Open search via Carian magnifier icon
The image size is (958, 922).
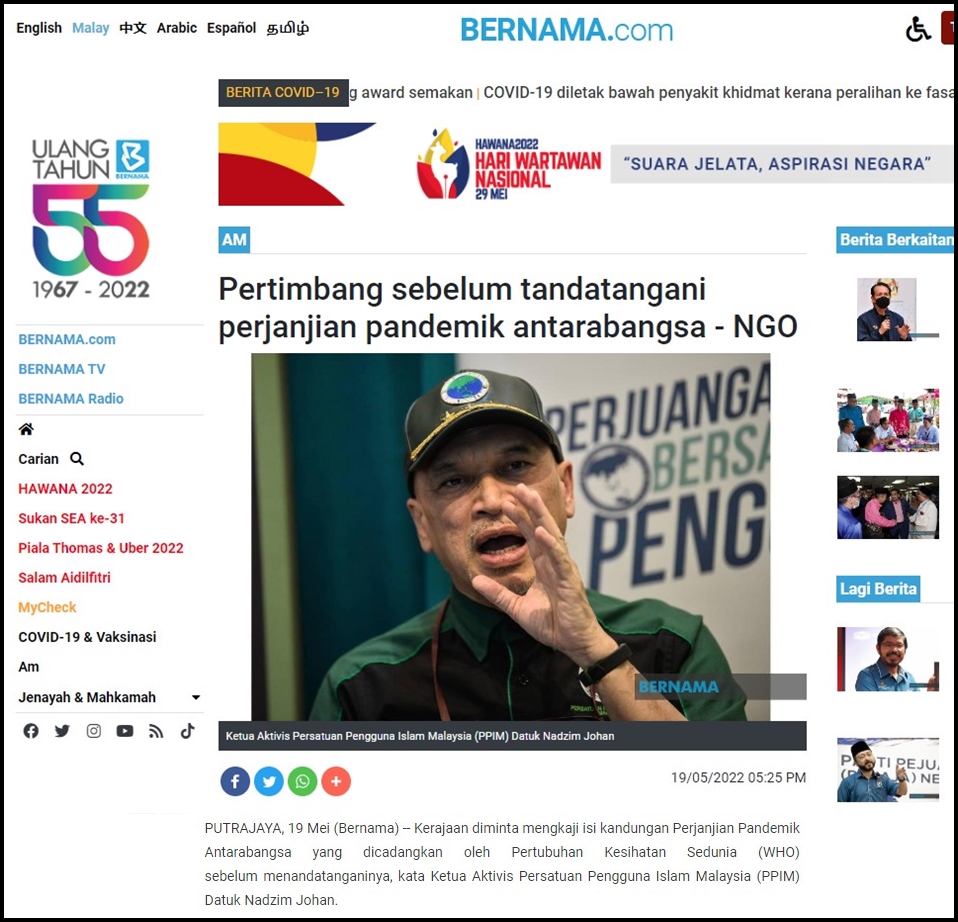click(76, 459)
